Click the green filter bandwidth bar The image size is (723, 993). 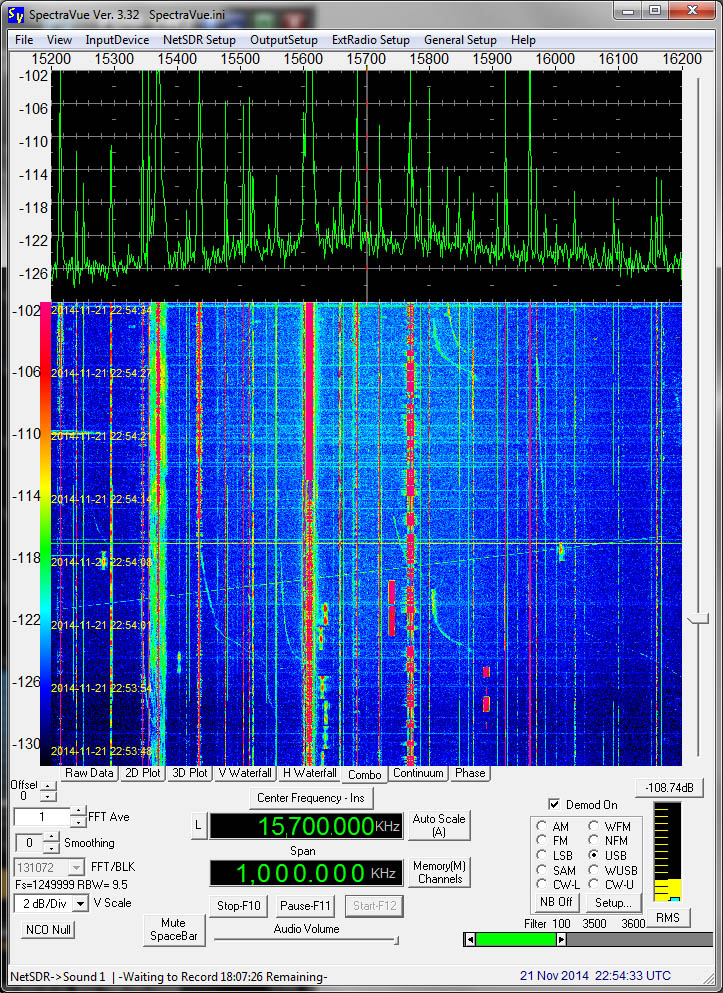(515, 940)
